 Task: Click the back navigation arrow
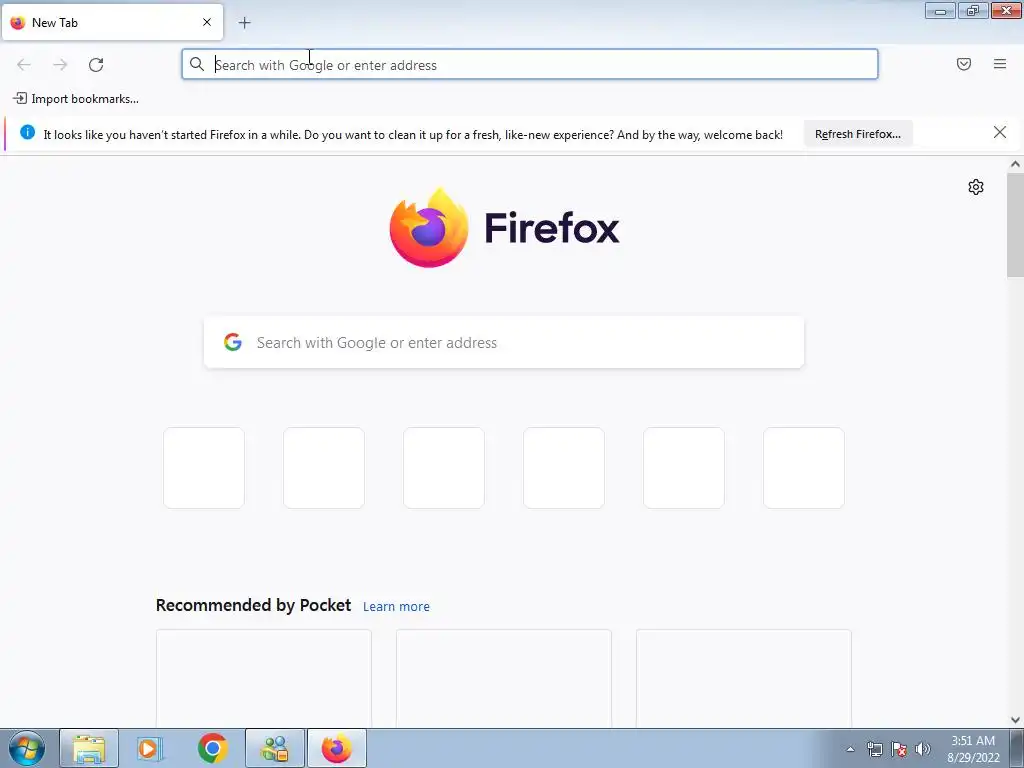click(x=24, y=65)
